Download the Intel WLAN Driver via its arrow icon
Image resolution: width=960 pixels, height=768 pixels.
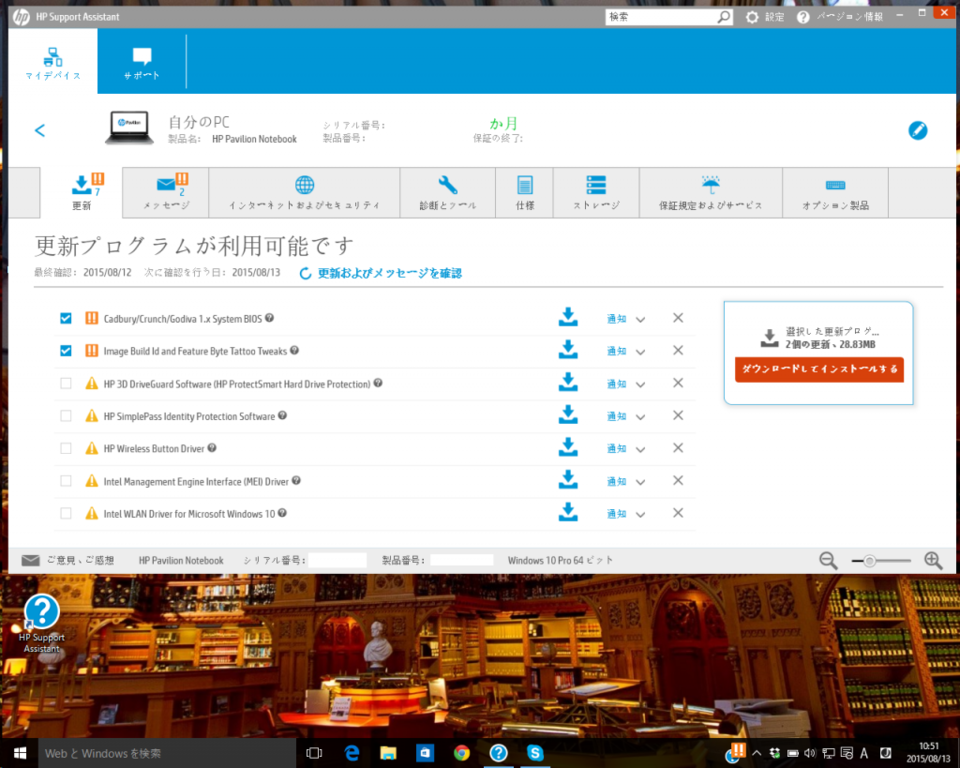point(568,512)
